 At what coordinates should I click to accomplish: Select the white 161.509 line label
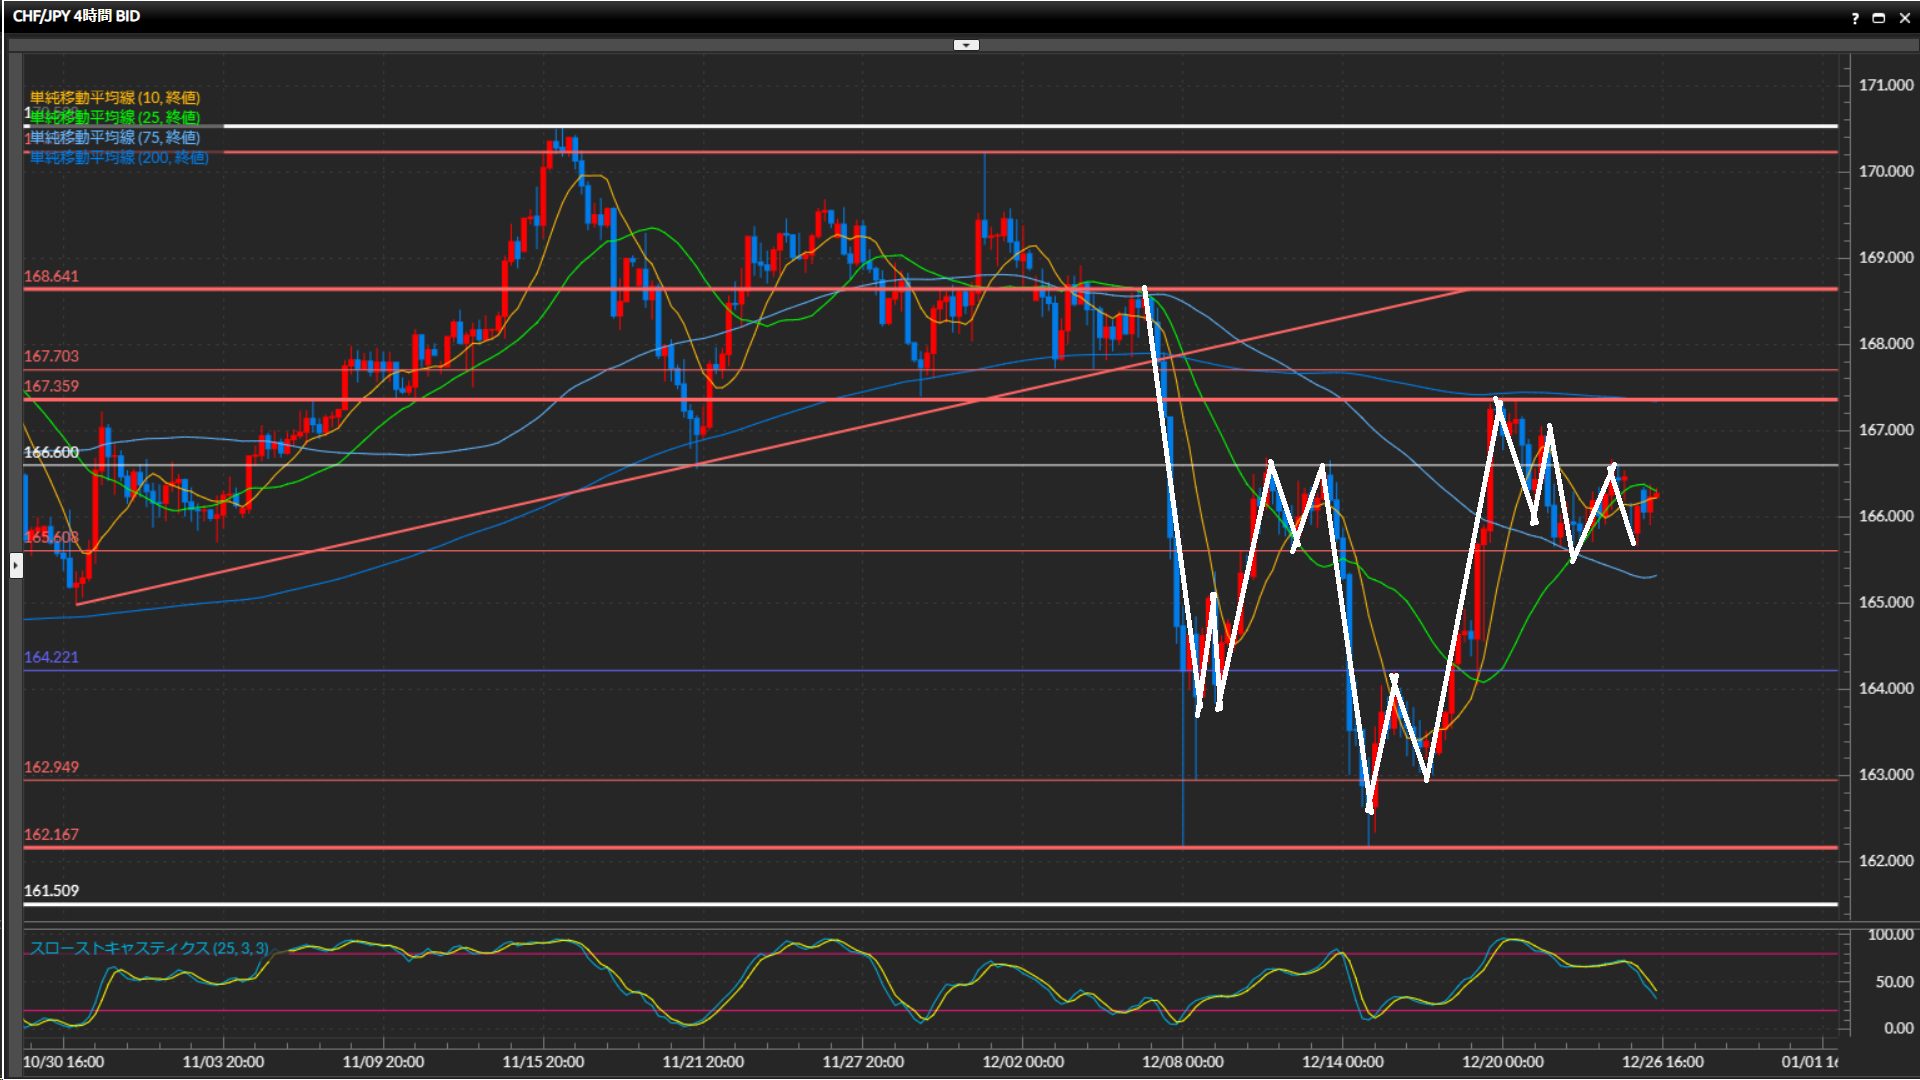(x=51, y=890)
